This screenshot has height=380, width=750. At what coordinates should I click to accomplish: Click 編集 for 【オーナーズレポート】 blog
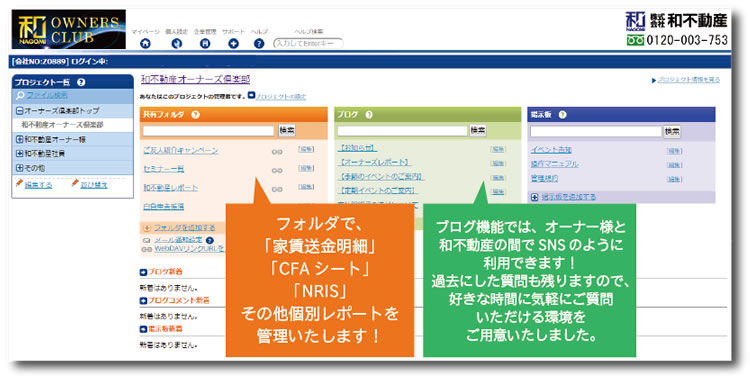click(498, 164)
